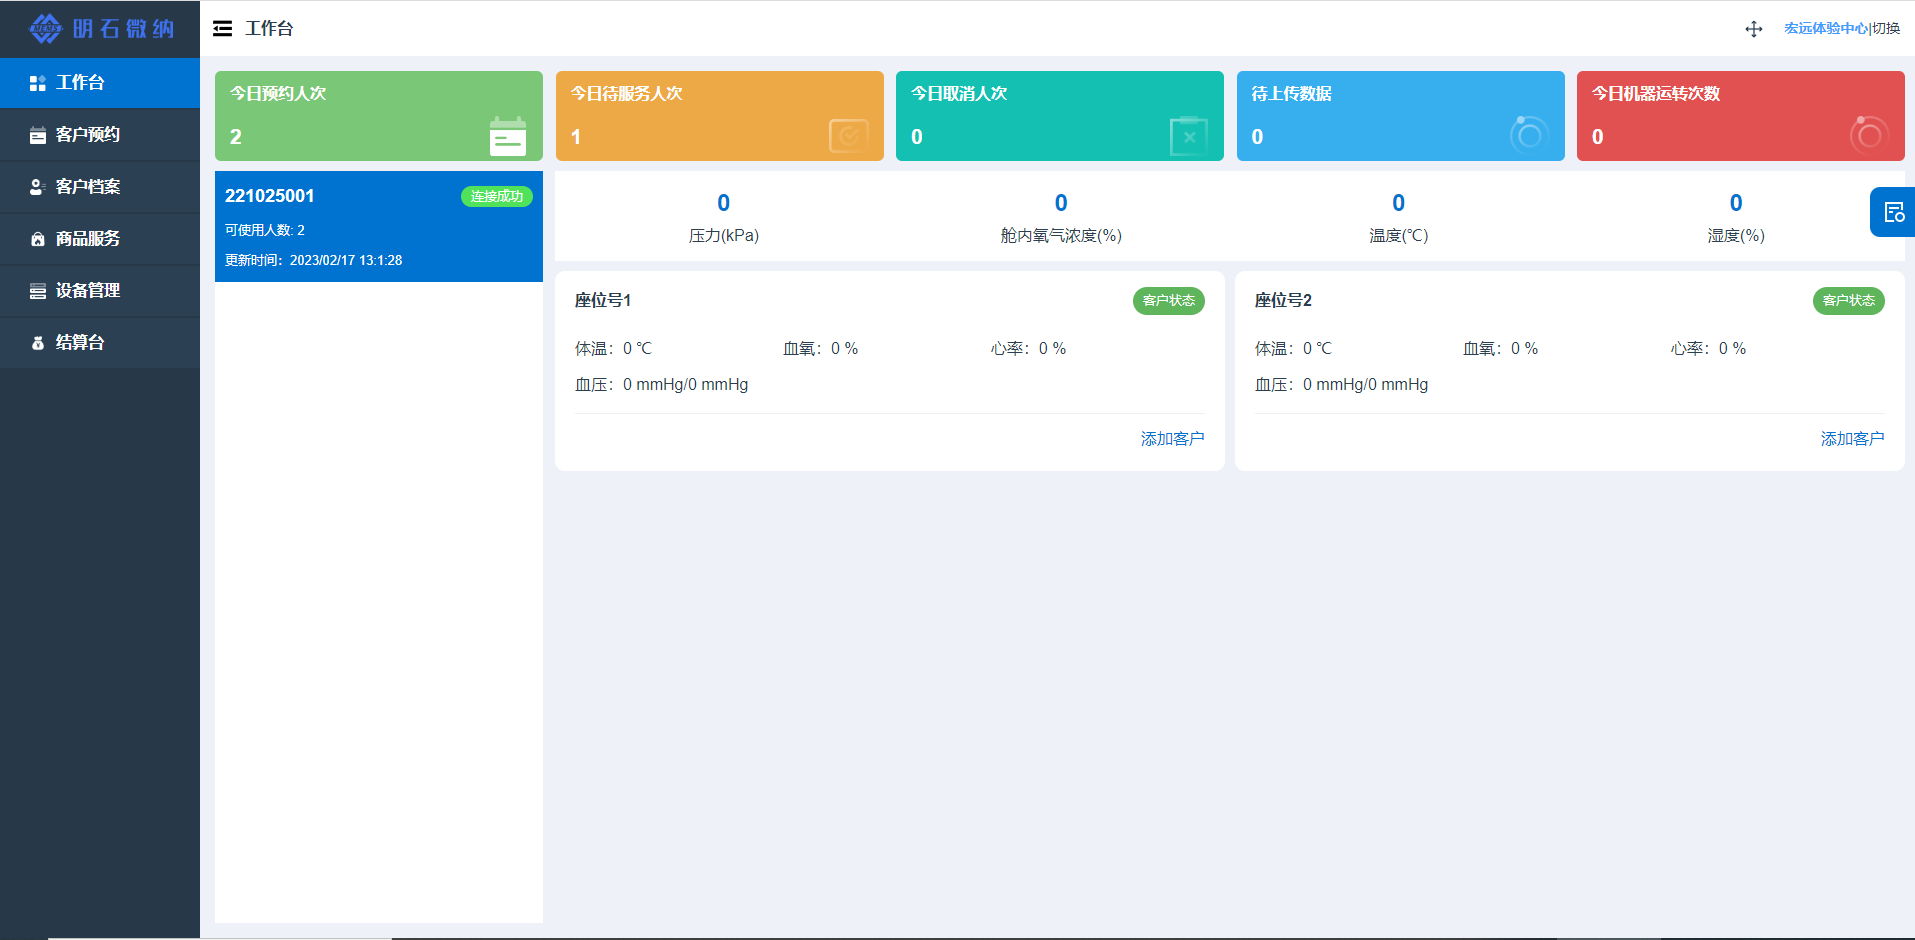
Task: Click 客户状态 badge on 座位号1
Action: pyautogui.click(x=1168, y=301)
